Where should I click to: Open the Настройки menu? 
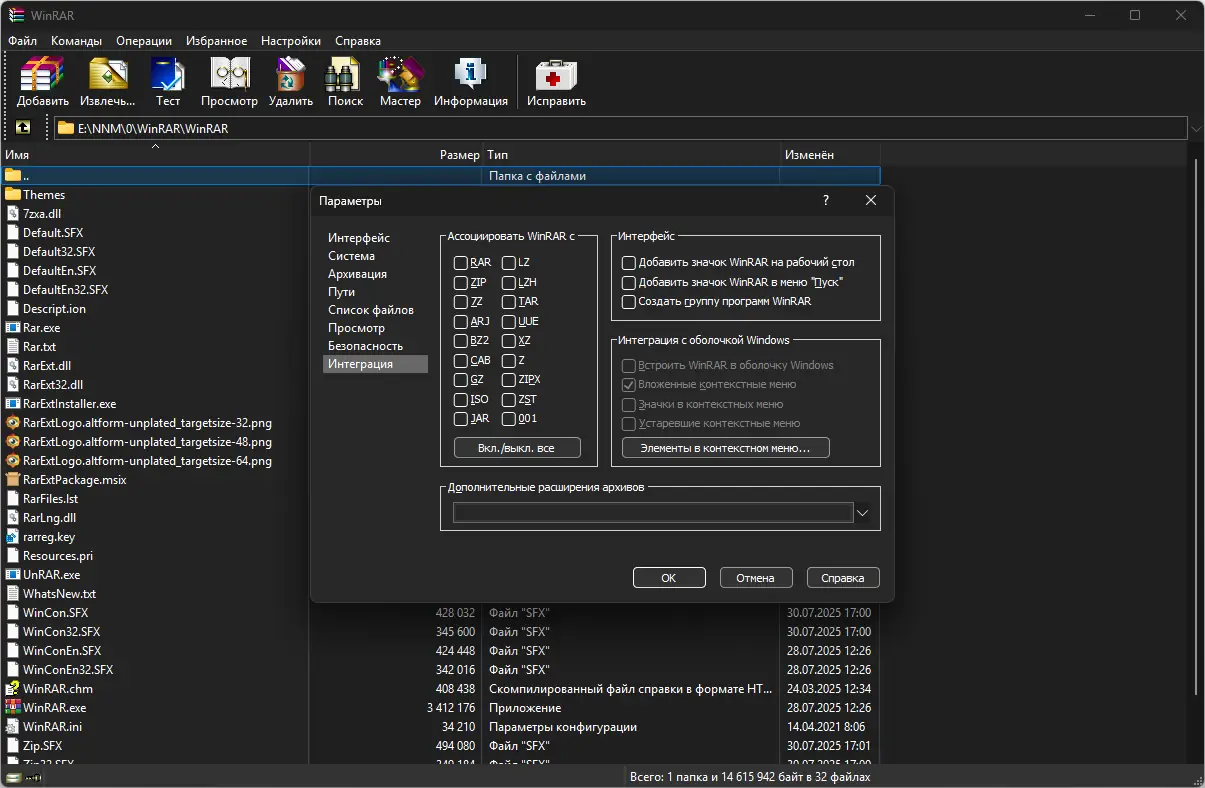coord(290,41)
